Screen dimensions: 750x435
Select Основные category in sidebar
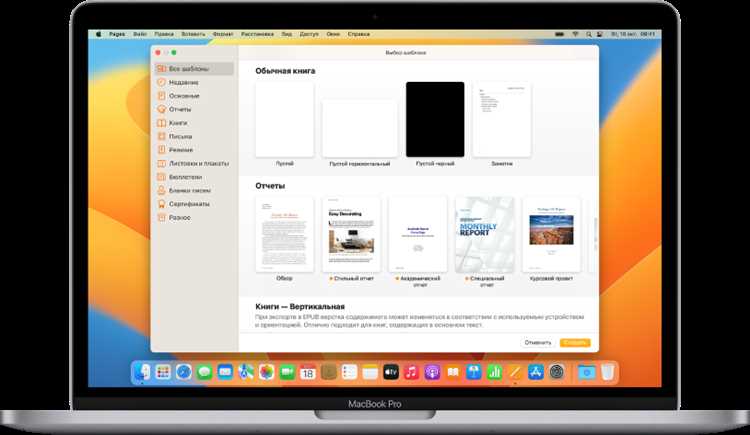(194, 96)
